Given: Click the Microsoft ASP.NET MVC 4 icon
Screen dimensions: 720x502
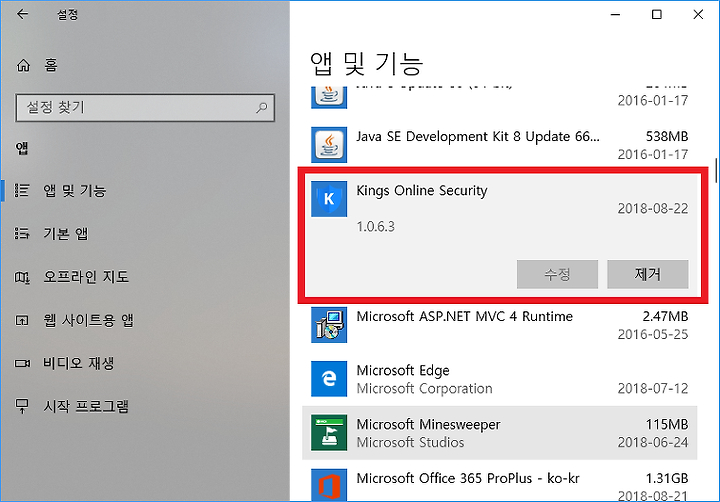Looking at the screenshot, I should click(329, 325).
